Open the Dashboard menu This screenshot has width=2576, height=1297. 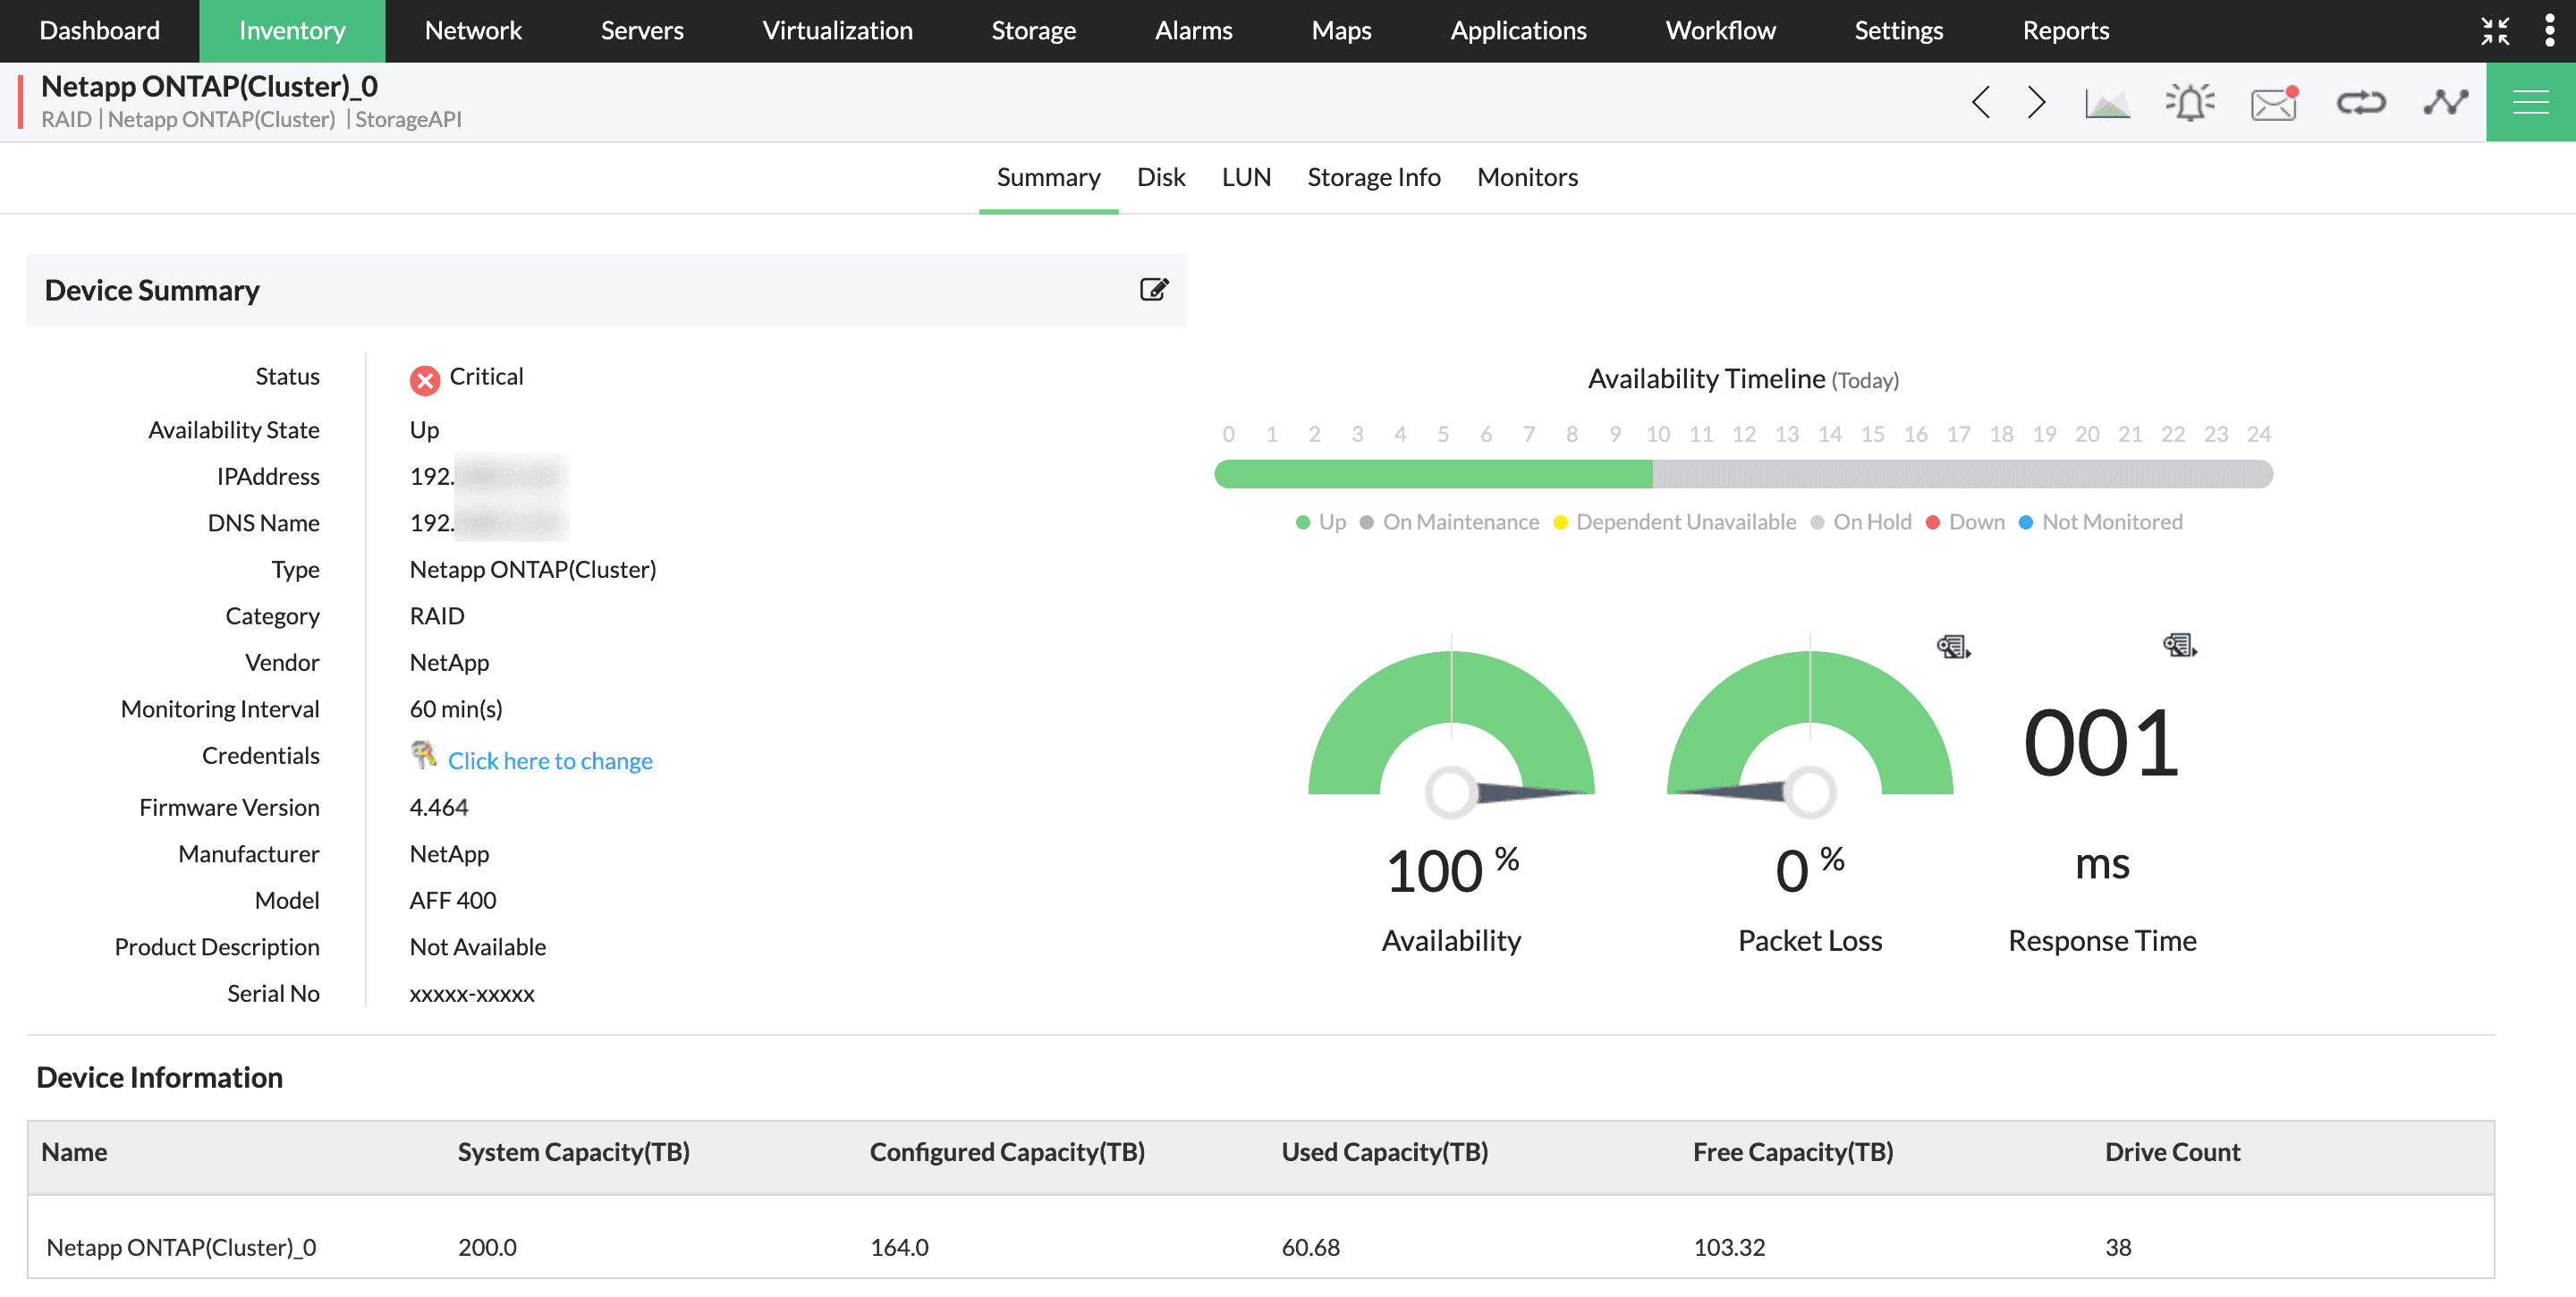pyautogui.click(x=99, y=31)
